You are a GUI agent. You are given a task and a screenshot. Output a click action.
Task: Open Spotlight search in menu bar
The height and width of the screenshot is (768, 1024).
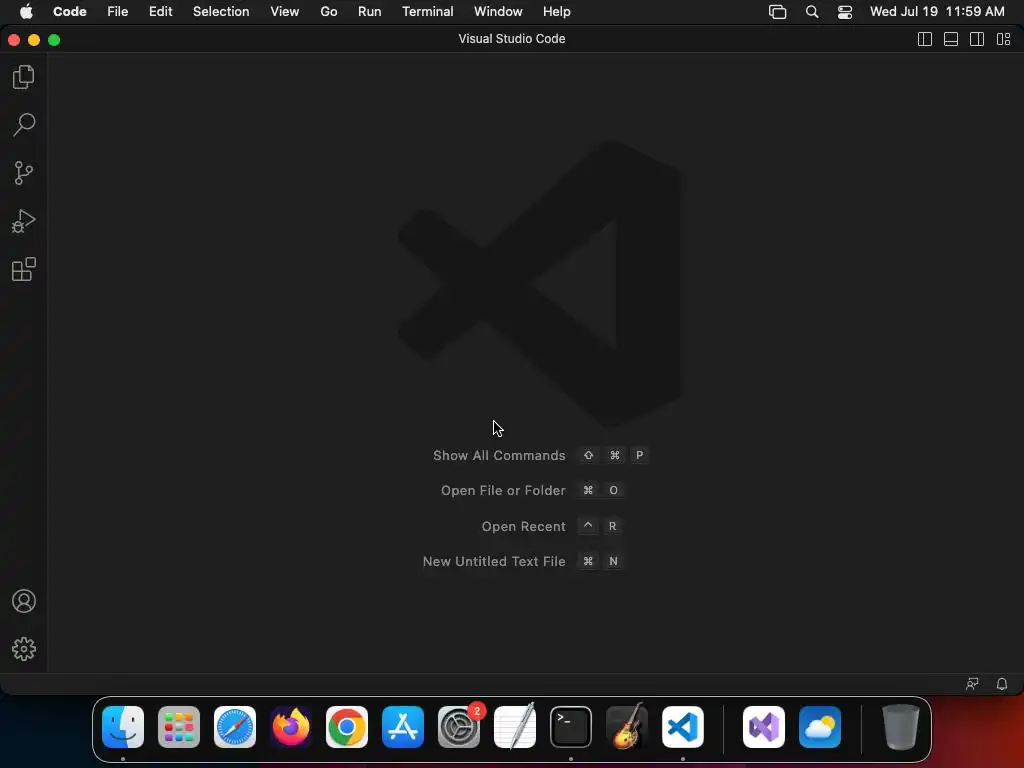[812, 12]
